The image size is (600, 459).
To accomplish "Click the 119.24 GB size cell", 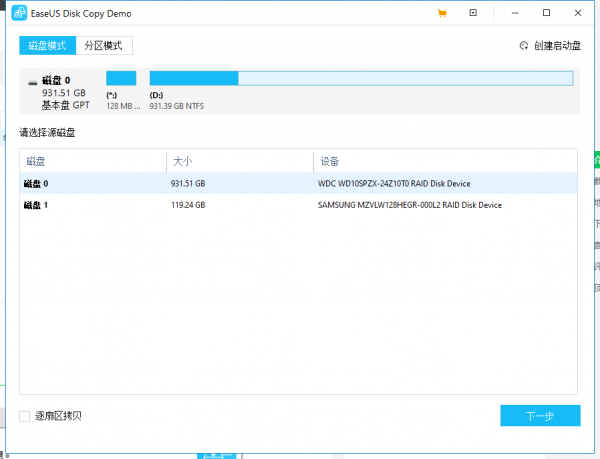I will (188, 205).
